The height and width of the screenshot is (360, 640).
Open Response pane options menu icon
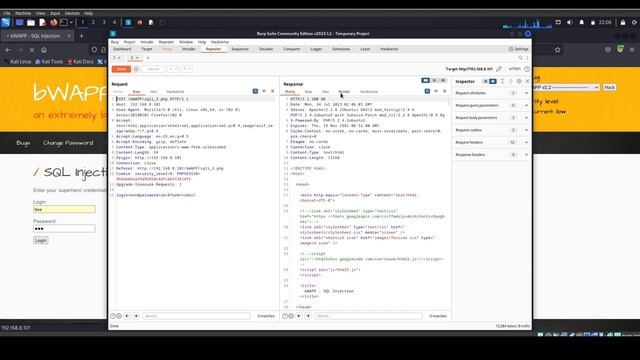pos(444,91)
